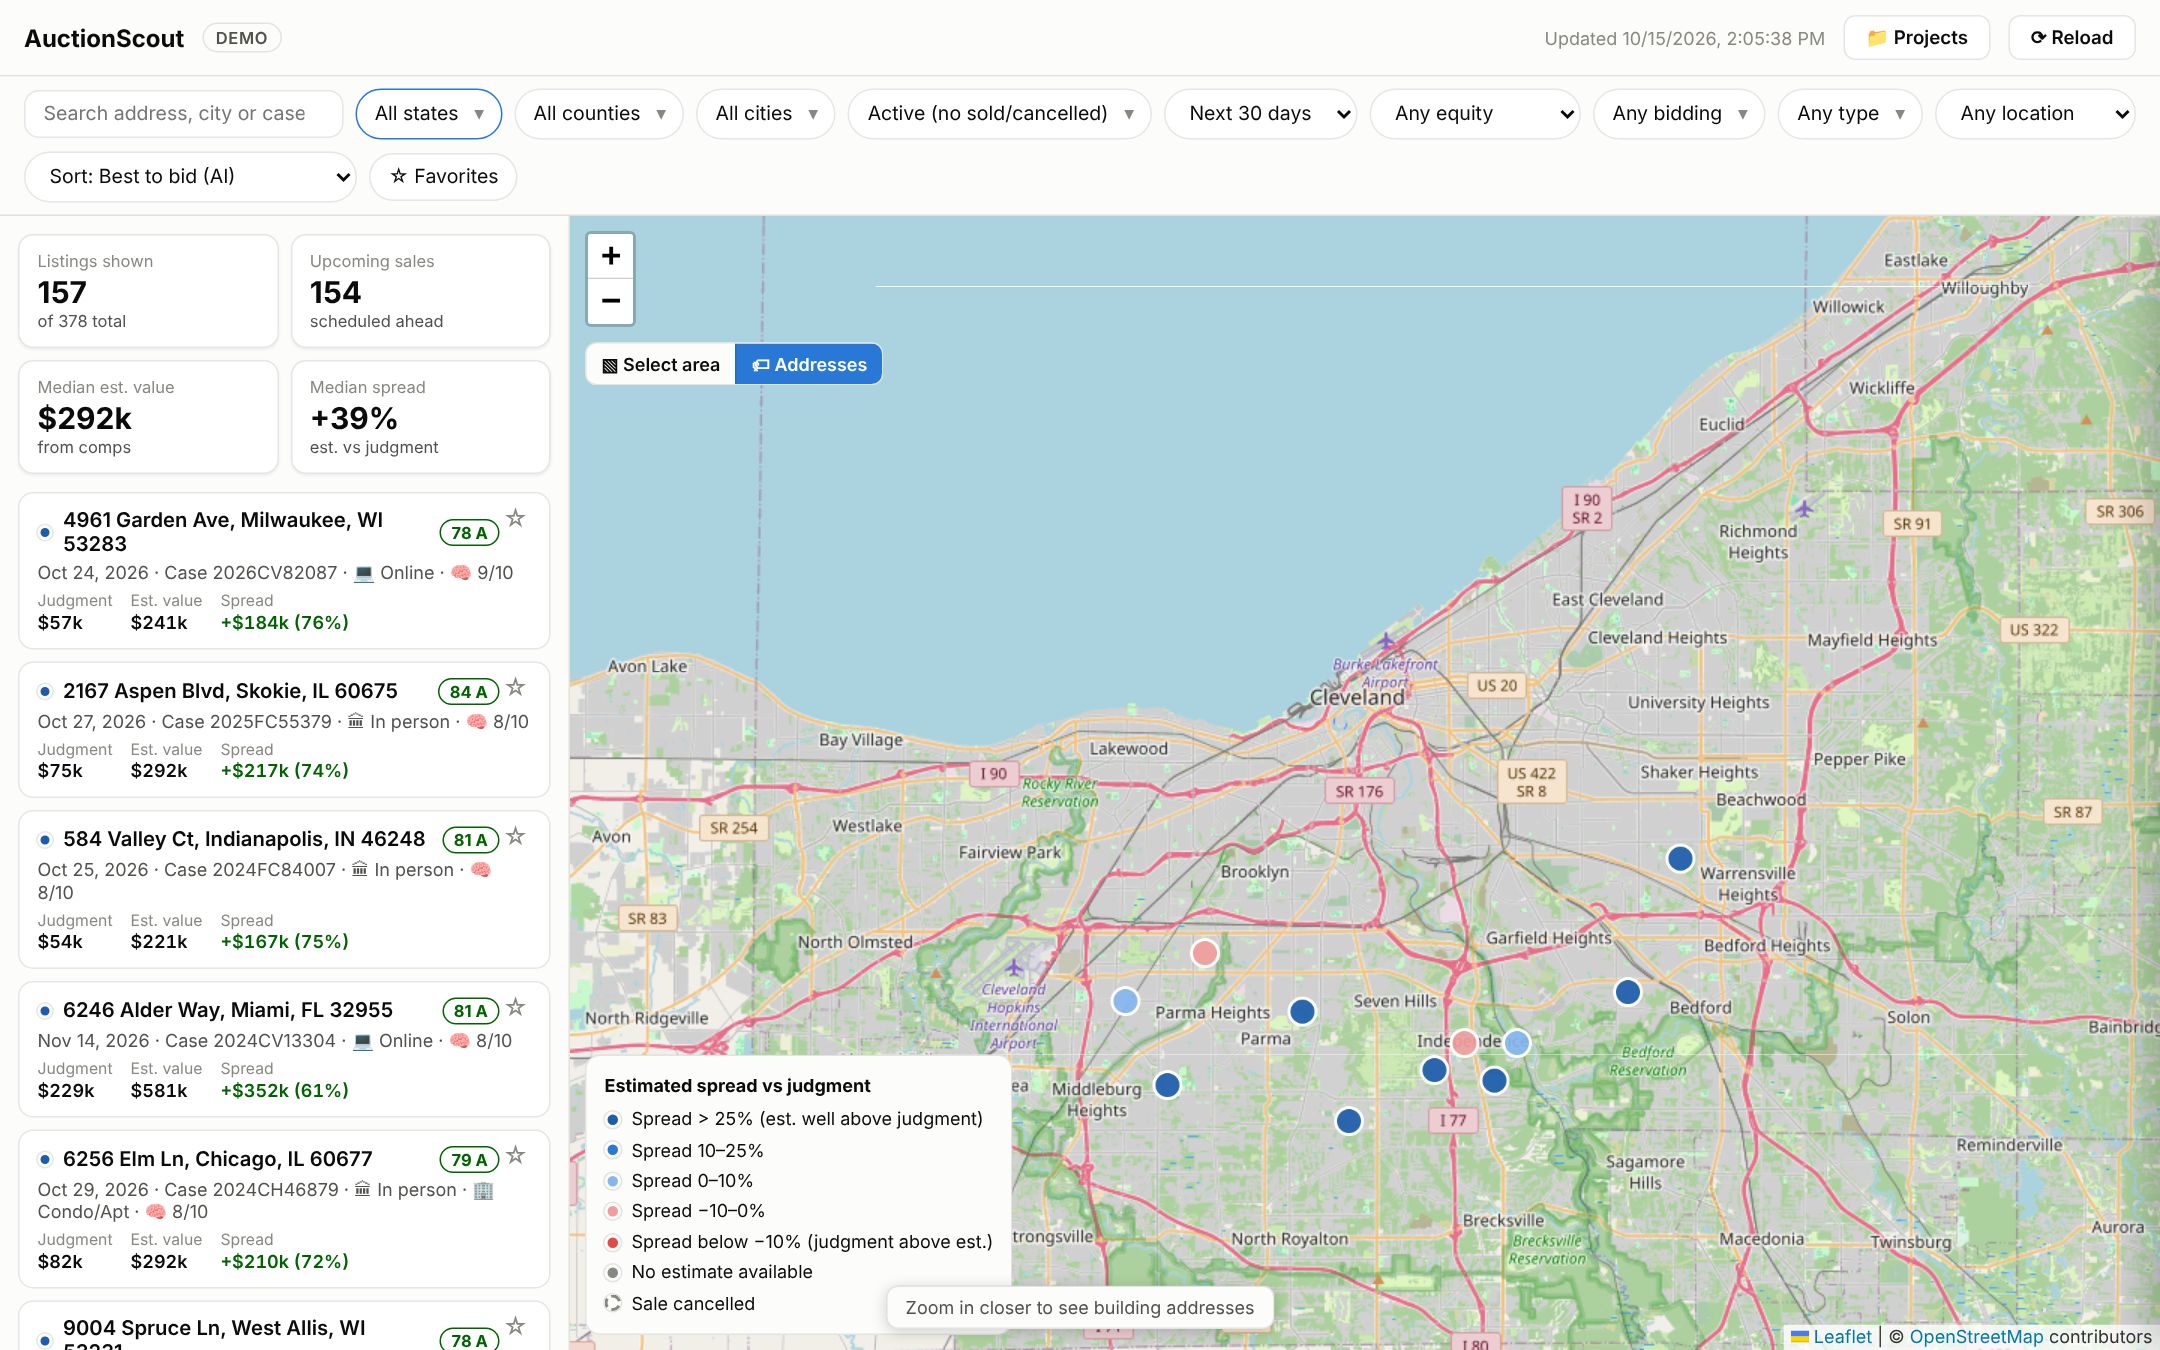The height and width of the screenshot is (1350, 2160).
Task: Favorite the 2167 Aspen Blvd listing
Action: (516, 687)
